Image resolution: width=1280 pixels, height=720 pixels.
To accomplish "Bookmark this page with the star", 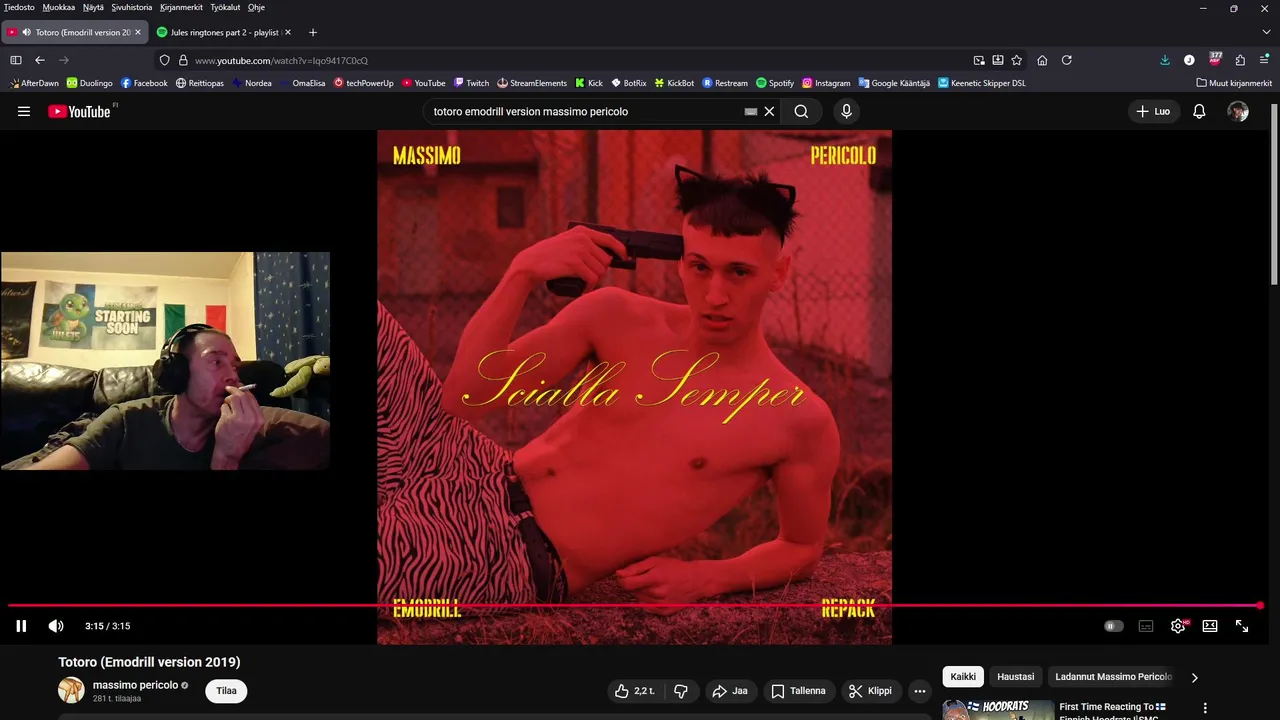I will (x=1016, y=60).
